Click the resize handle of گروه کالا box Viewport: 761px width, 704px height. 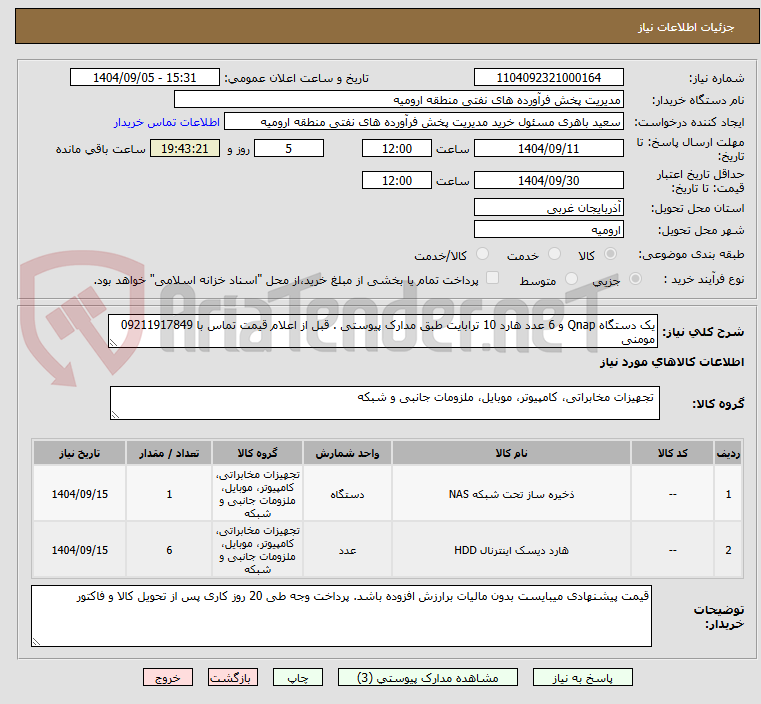(x=115, y=415)
